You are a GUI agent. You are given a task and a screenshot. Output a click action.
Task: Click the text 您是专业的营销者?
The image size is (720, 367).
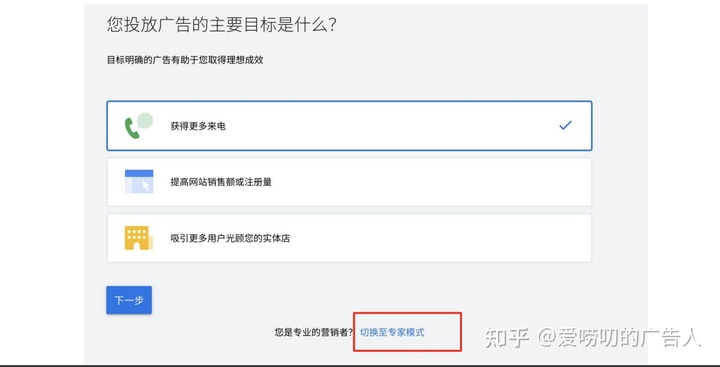(314, 332)
